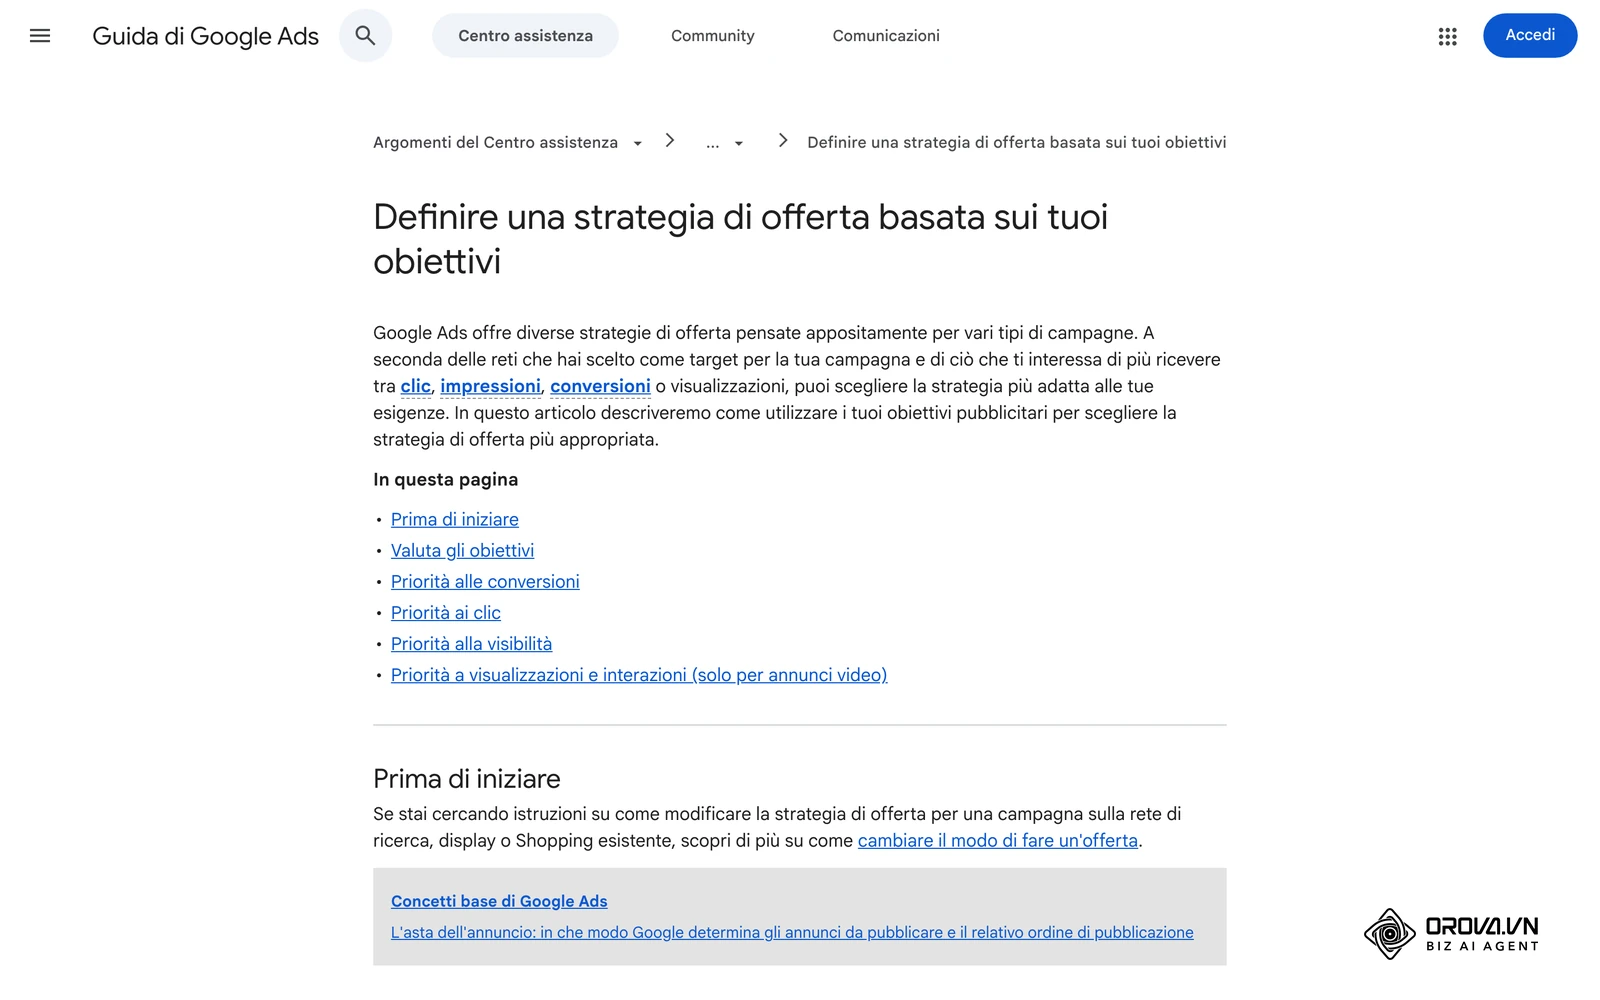
Task: Open Concetti base di Google Ads link
Action: coord(499,901)
